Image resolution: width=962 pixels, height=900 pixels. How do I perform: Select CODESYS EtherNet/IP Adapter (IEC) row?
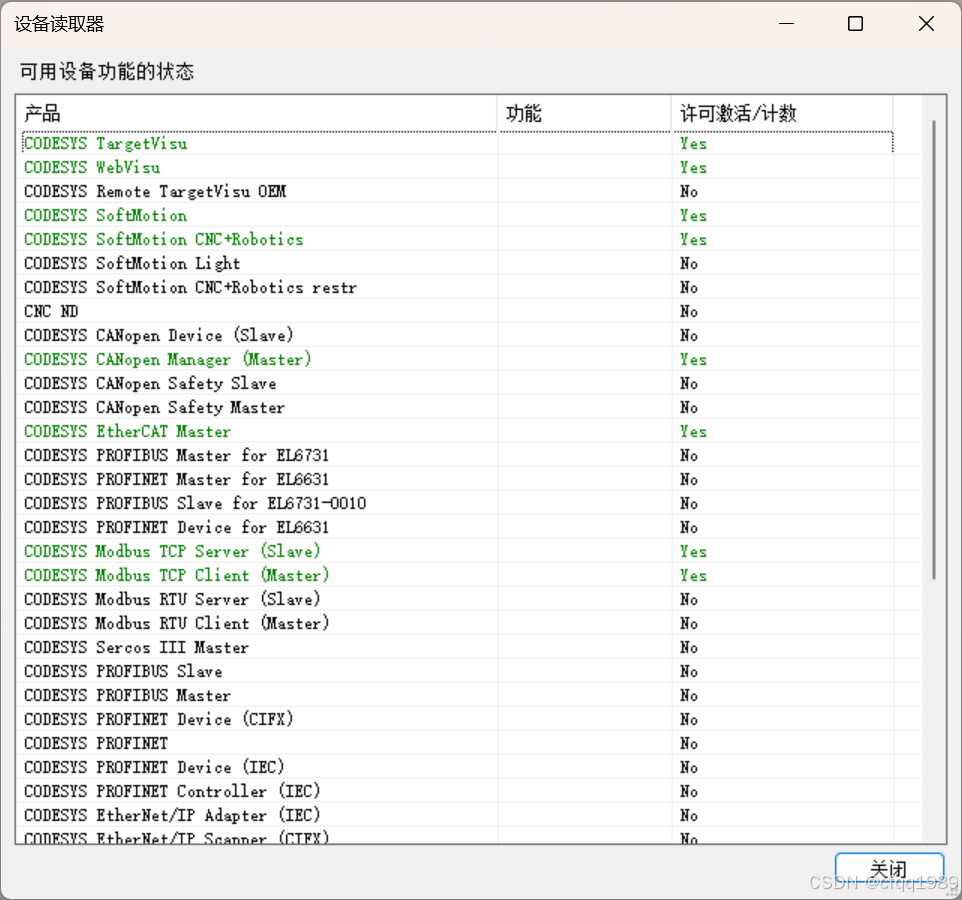pos(458,815)
